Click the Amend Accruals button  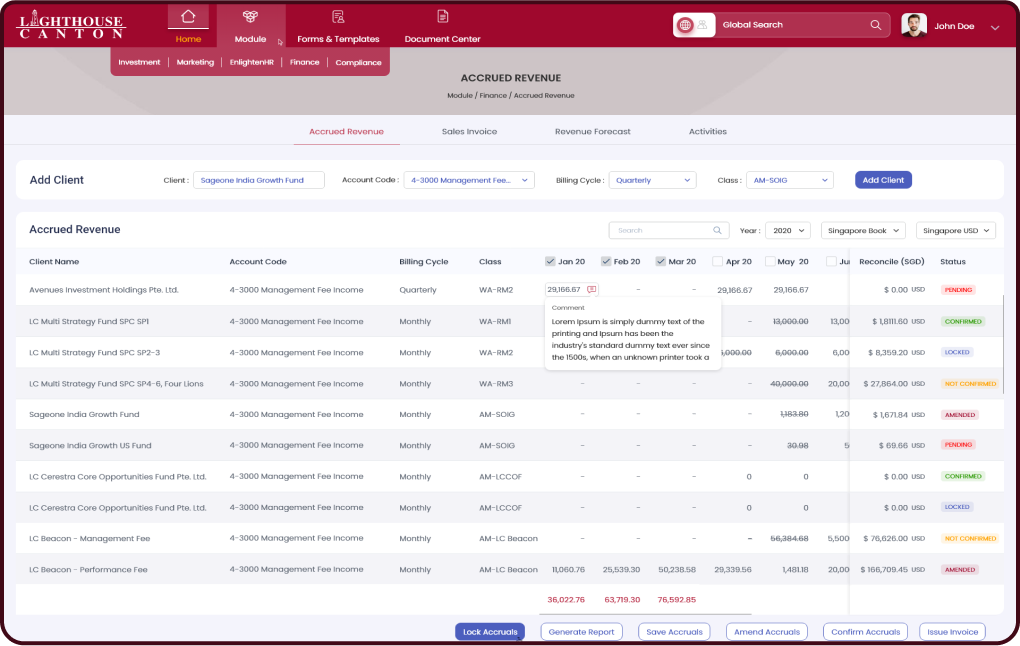pyautogui.click(x=767, y=632)
